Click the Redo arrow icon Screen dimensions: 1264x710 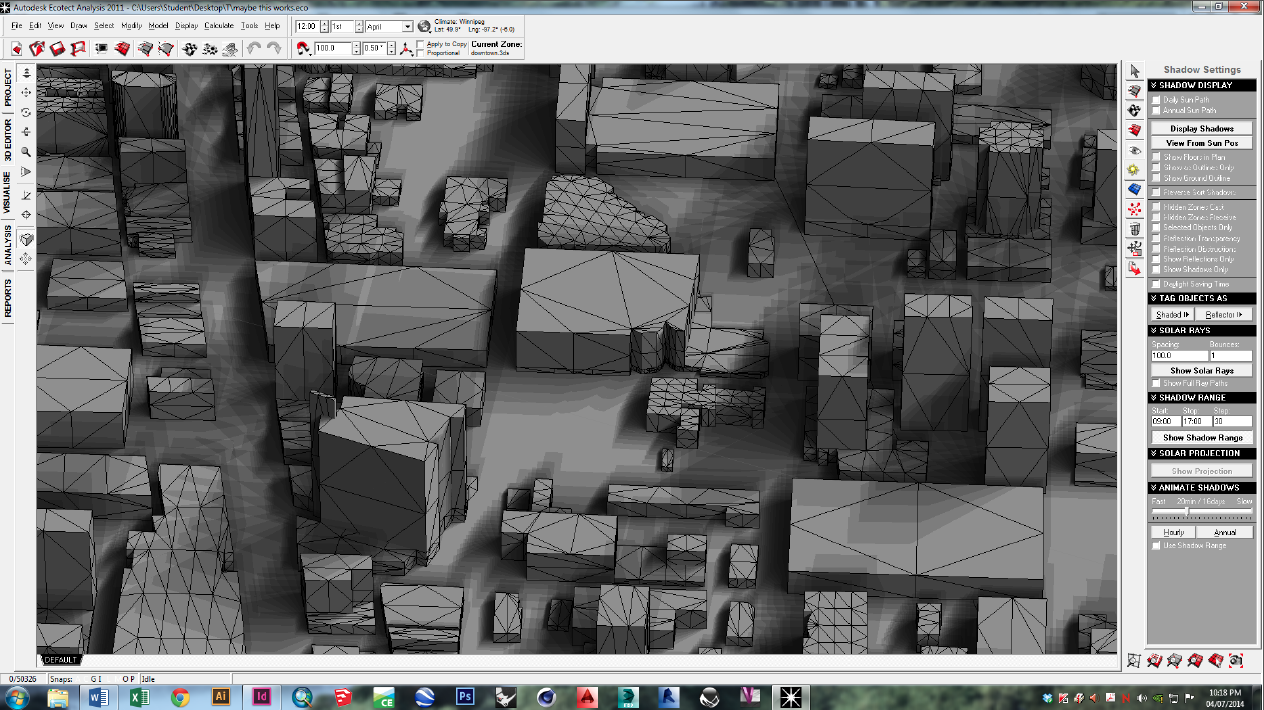(x=273, y=48)
